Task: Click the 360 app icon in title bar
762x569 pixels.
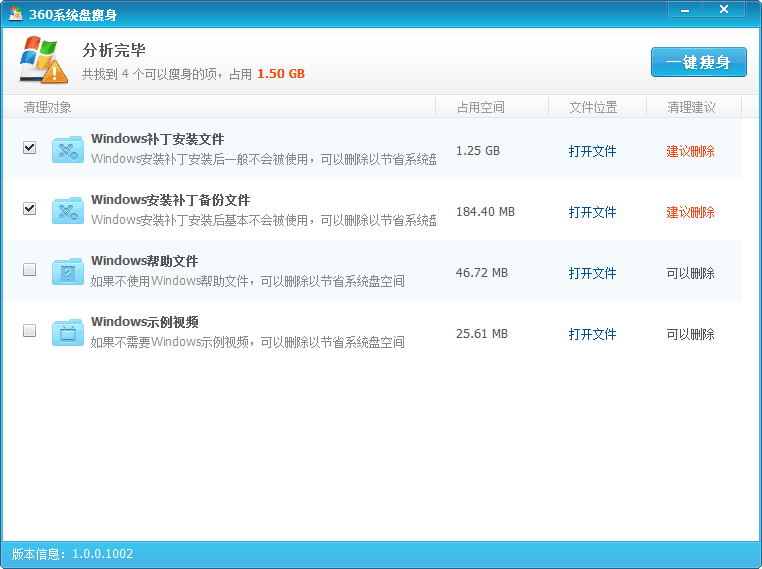Action: point(16,13)
